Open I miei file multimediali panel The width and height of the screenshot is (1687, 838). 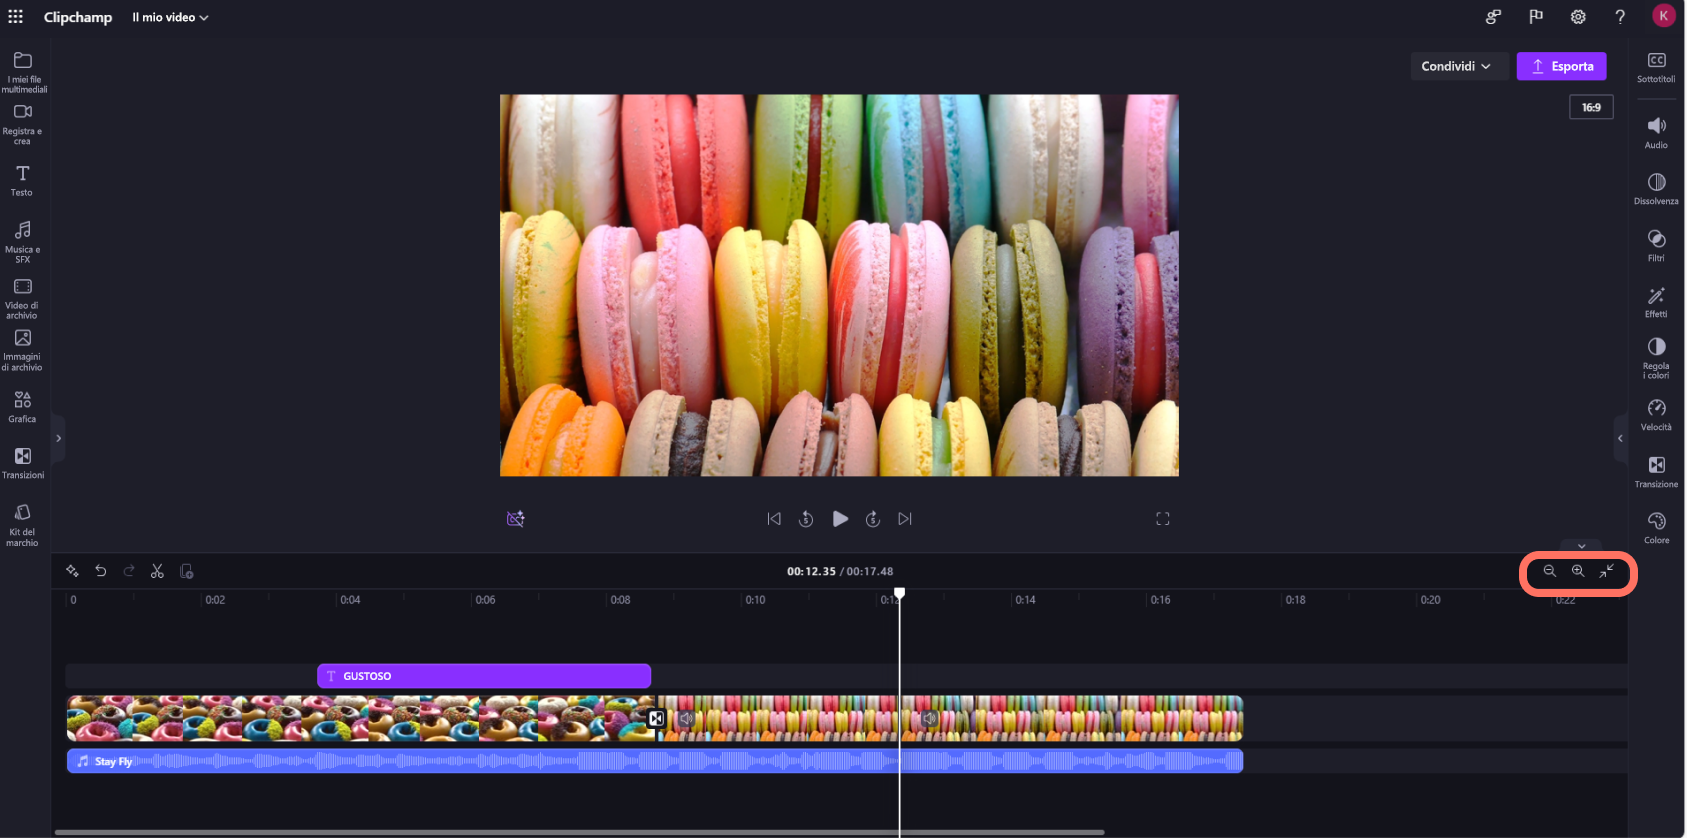click(23, 71)
